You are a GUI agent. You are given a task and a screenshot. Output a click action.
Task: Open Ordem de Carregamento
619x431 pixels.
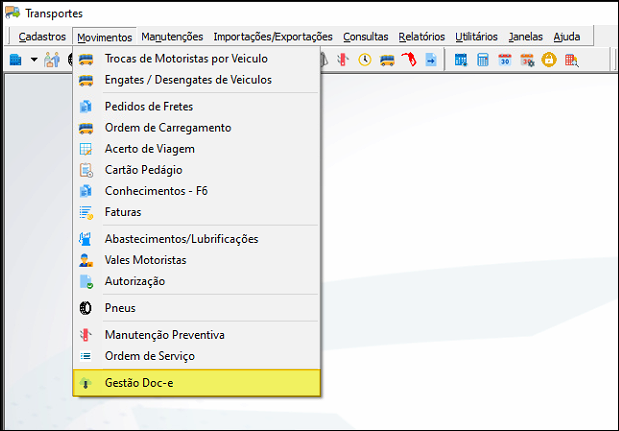coord(197,128)
